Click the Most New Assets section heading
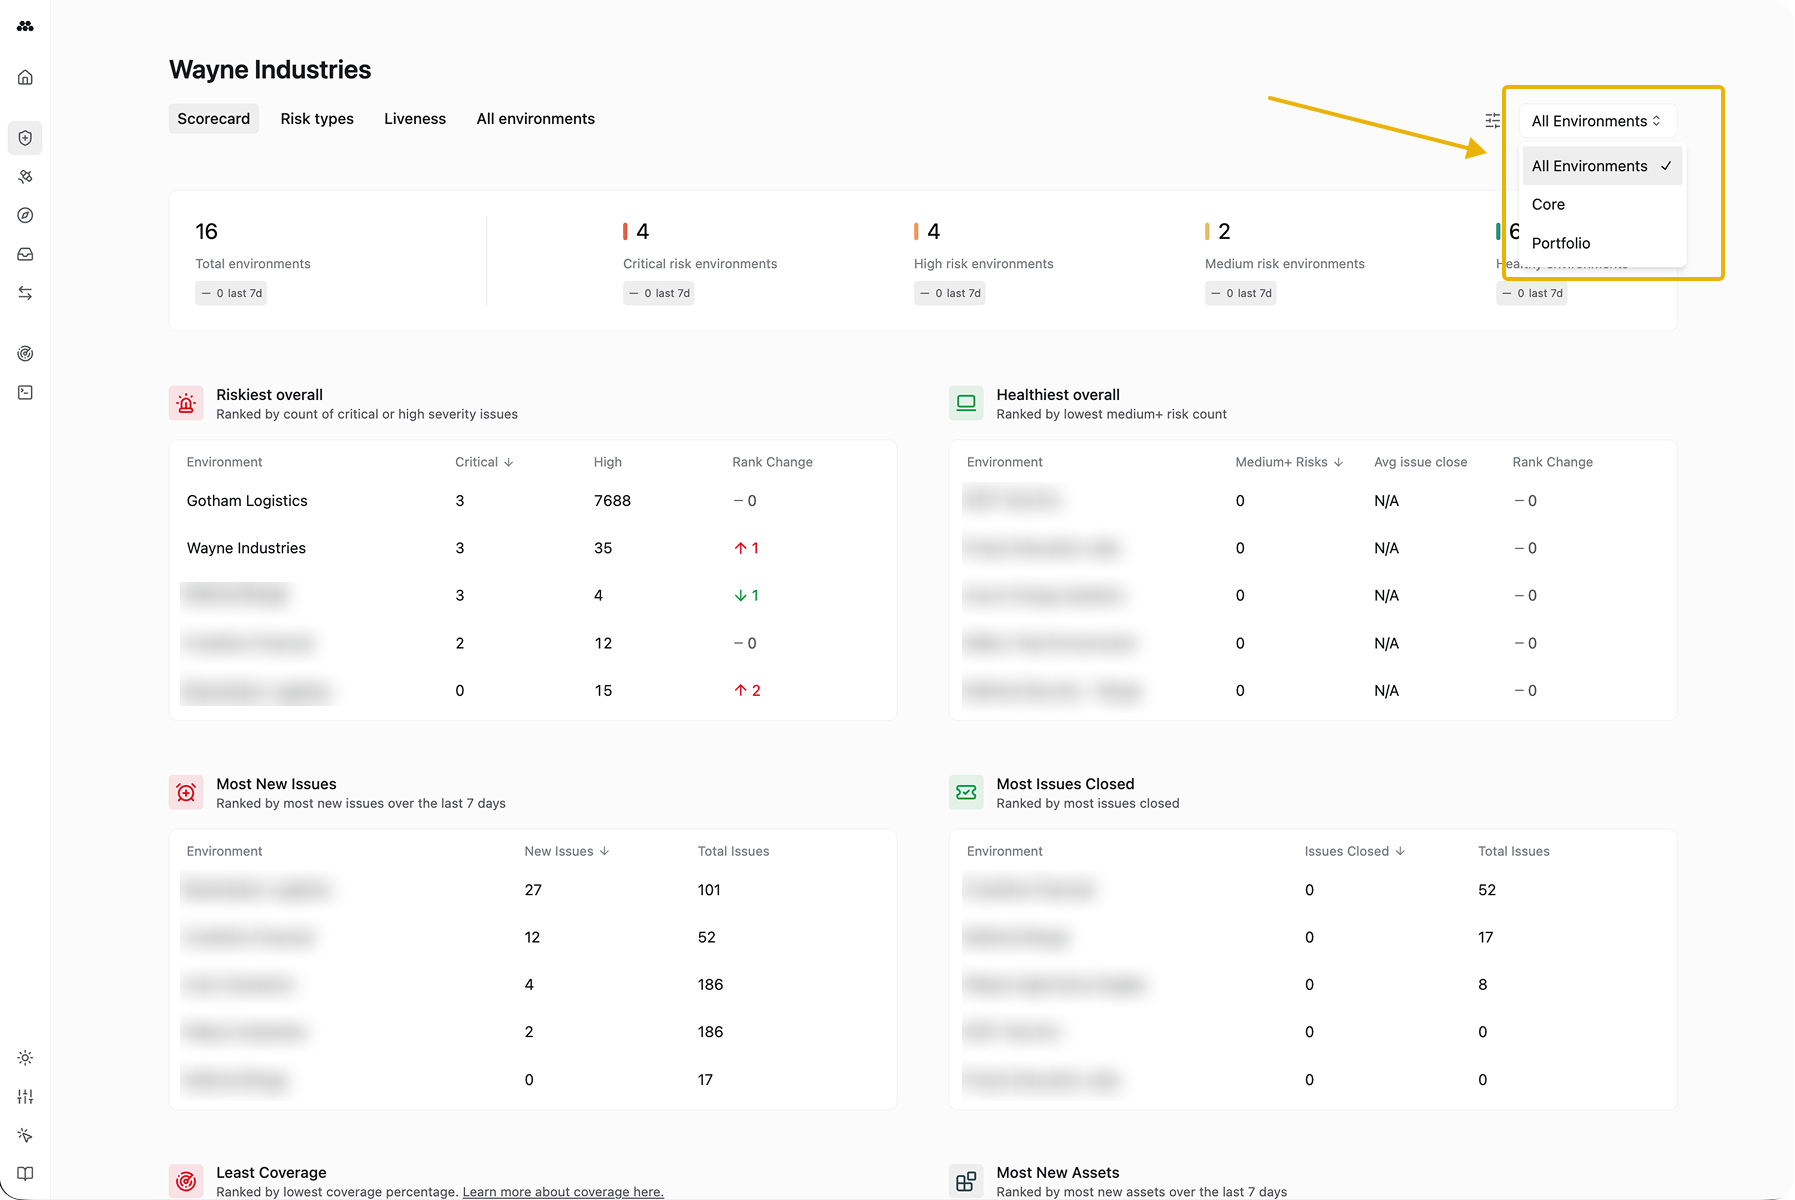Screen dimensions: 1795x1200 coord(1057,1173)
